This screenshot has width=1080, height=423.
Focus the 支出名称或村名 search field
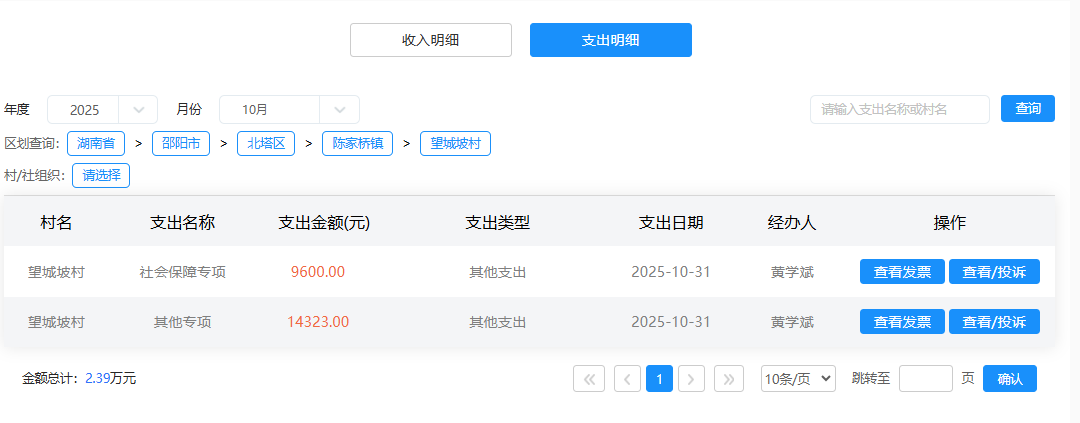899,109
